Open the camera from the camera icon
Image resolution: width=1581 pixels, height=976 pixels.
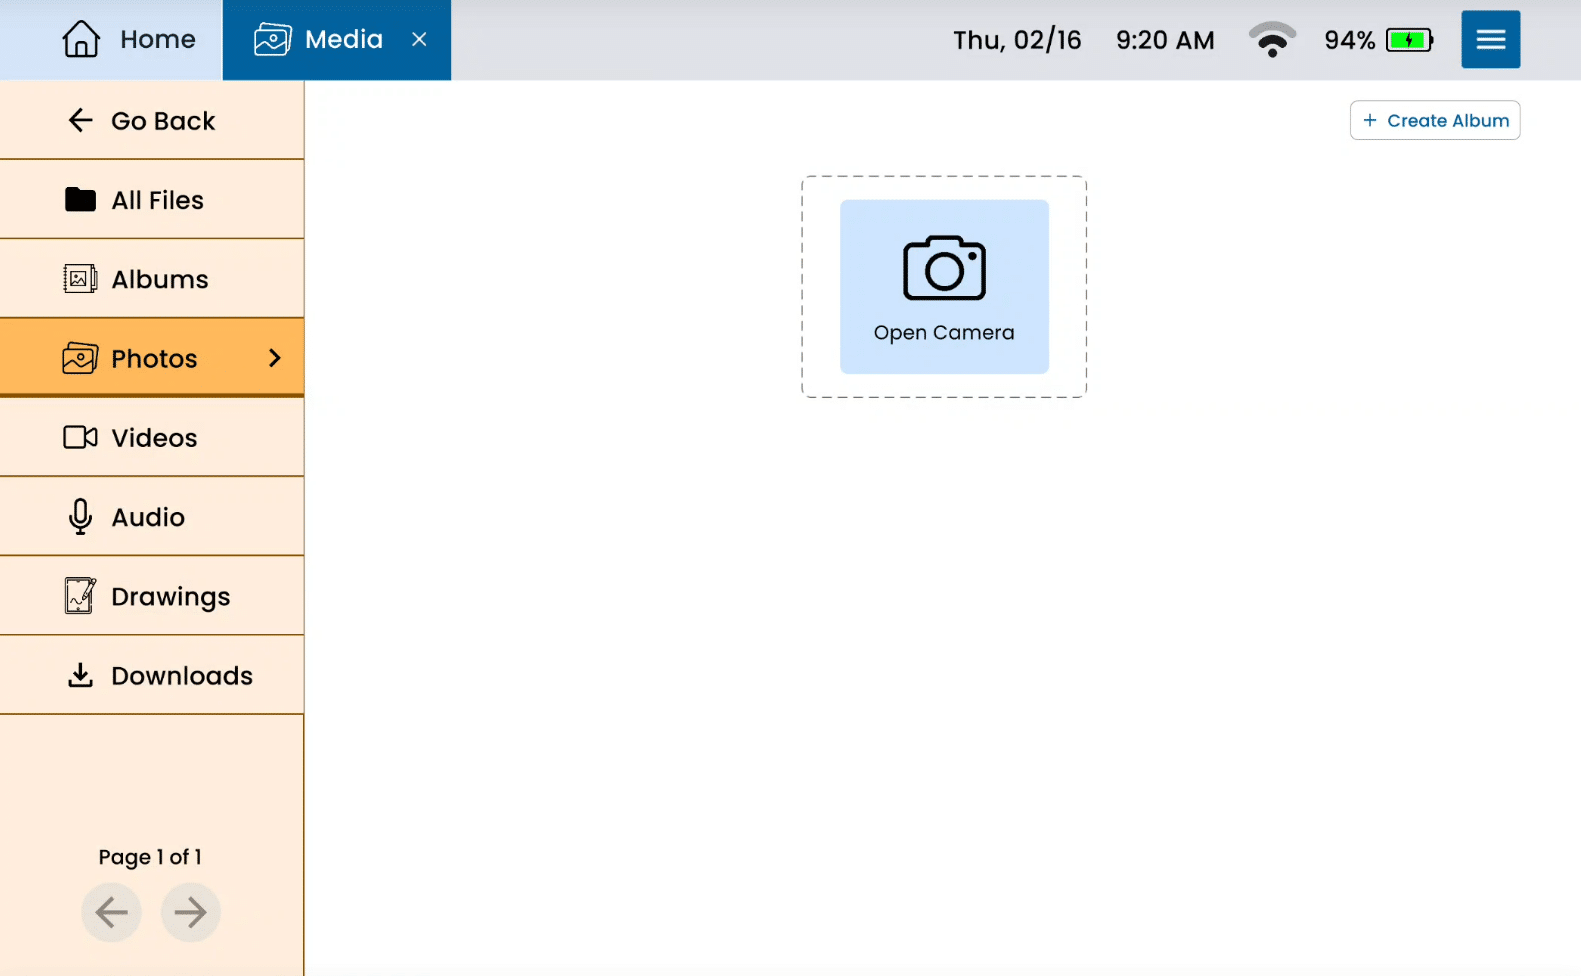click(x=944, y=268)
